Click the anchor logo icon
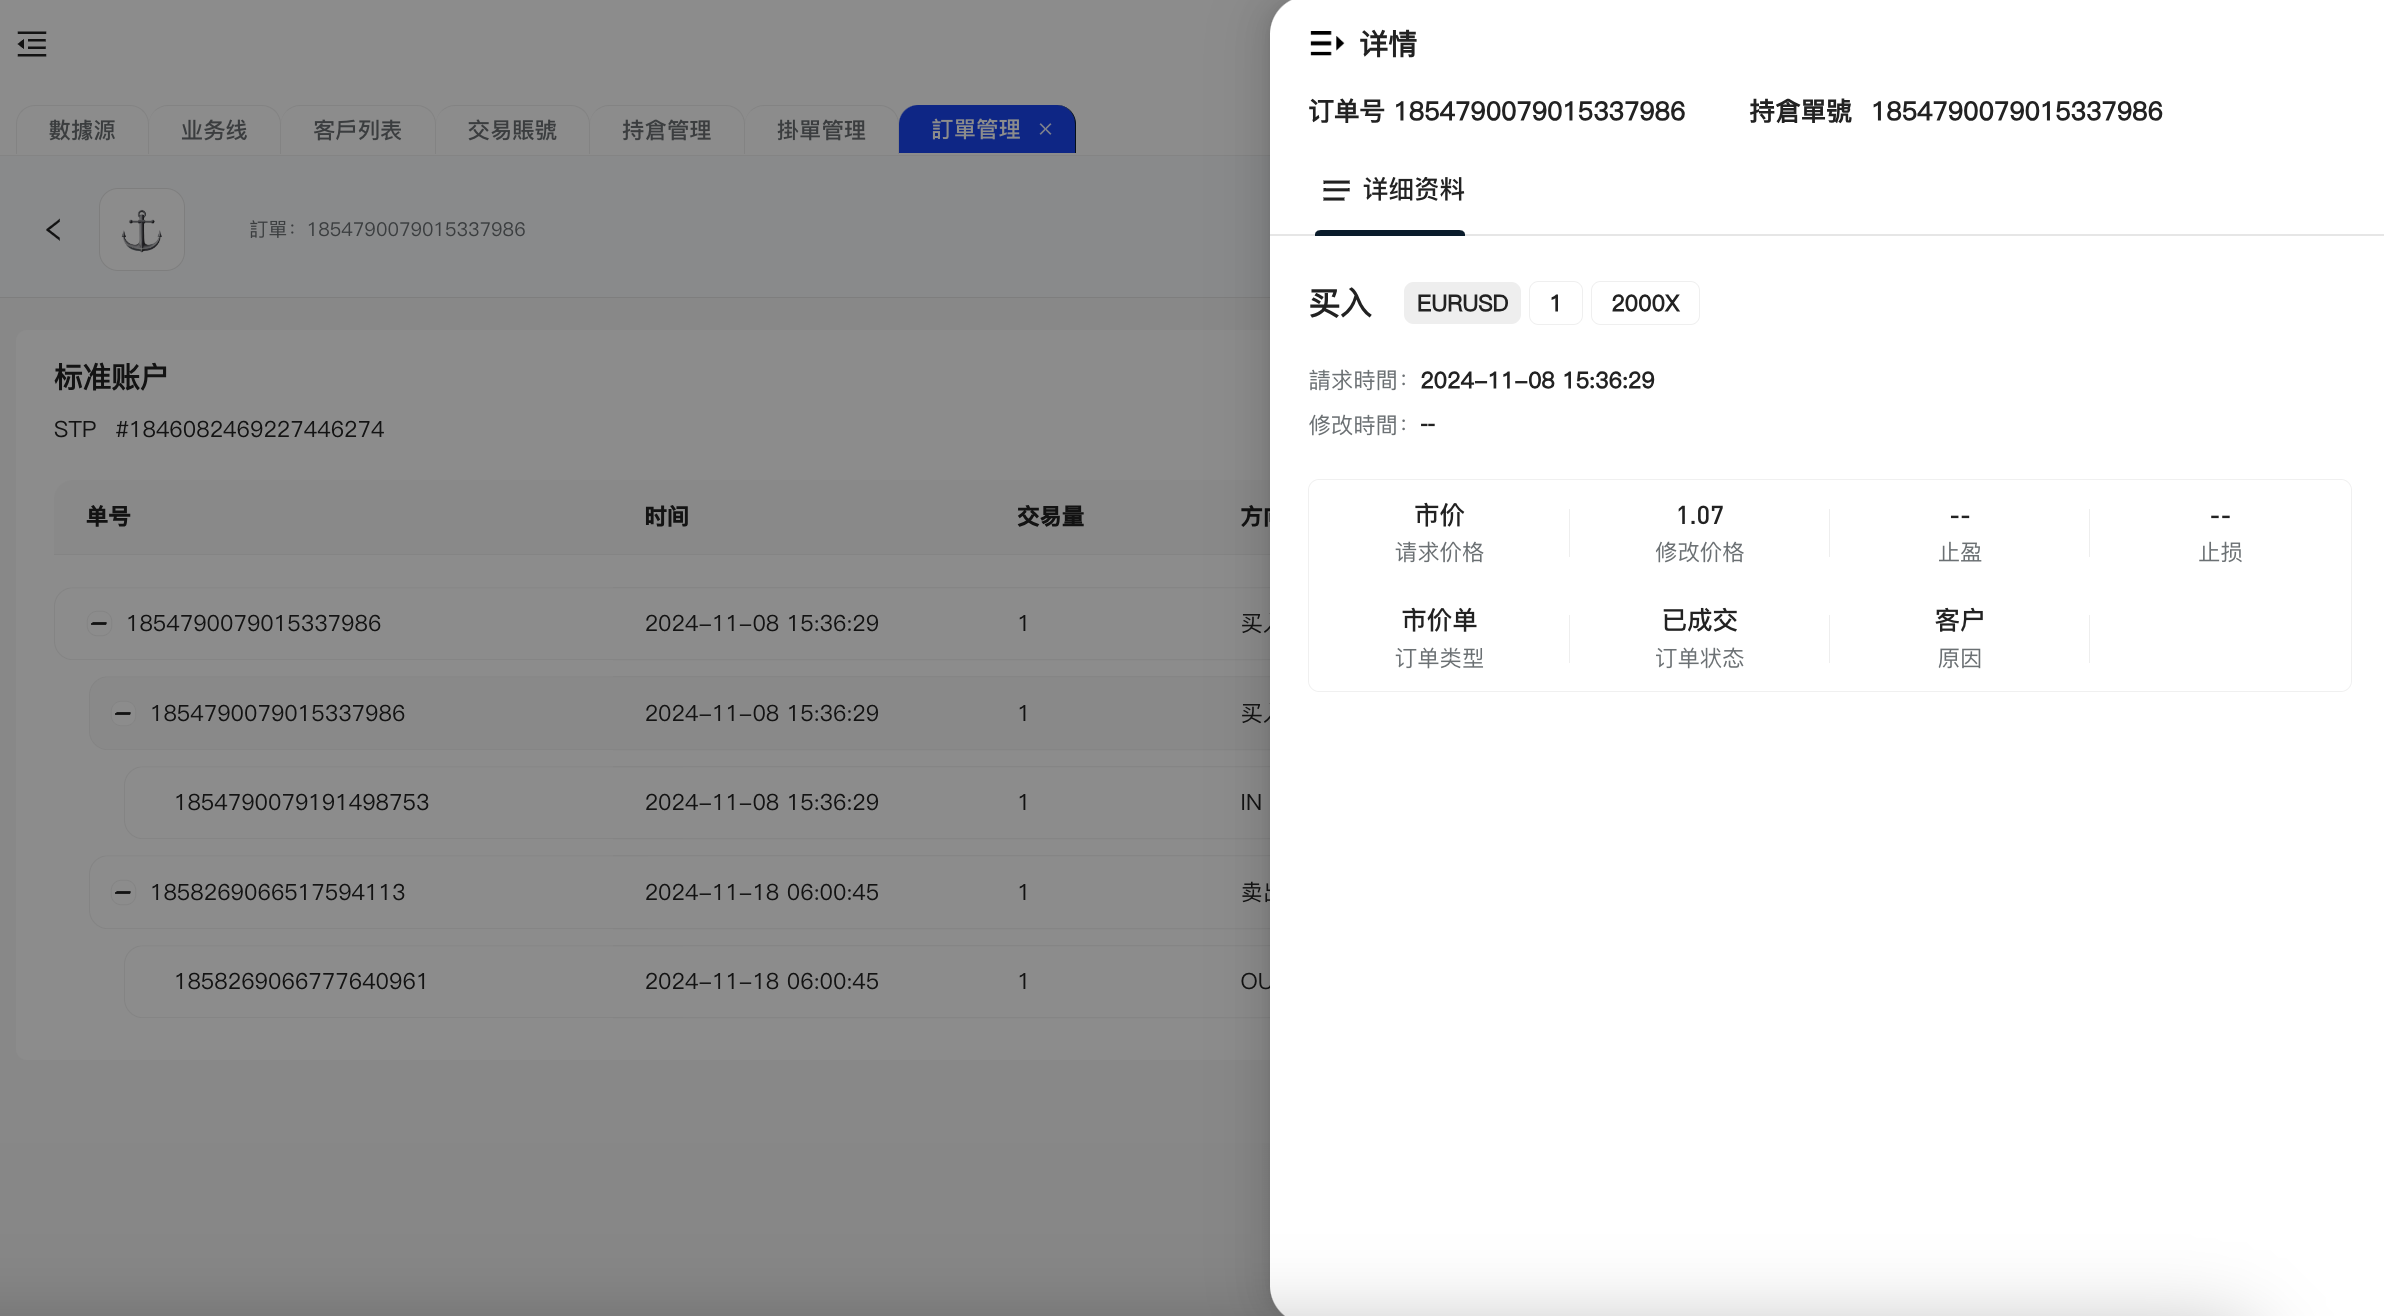 [142, 230]
